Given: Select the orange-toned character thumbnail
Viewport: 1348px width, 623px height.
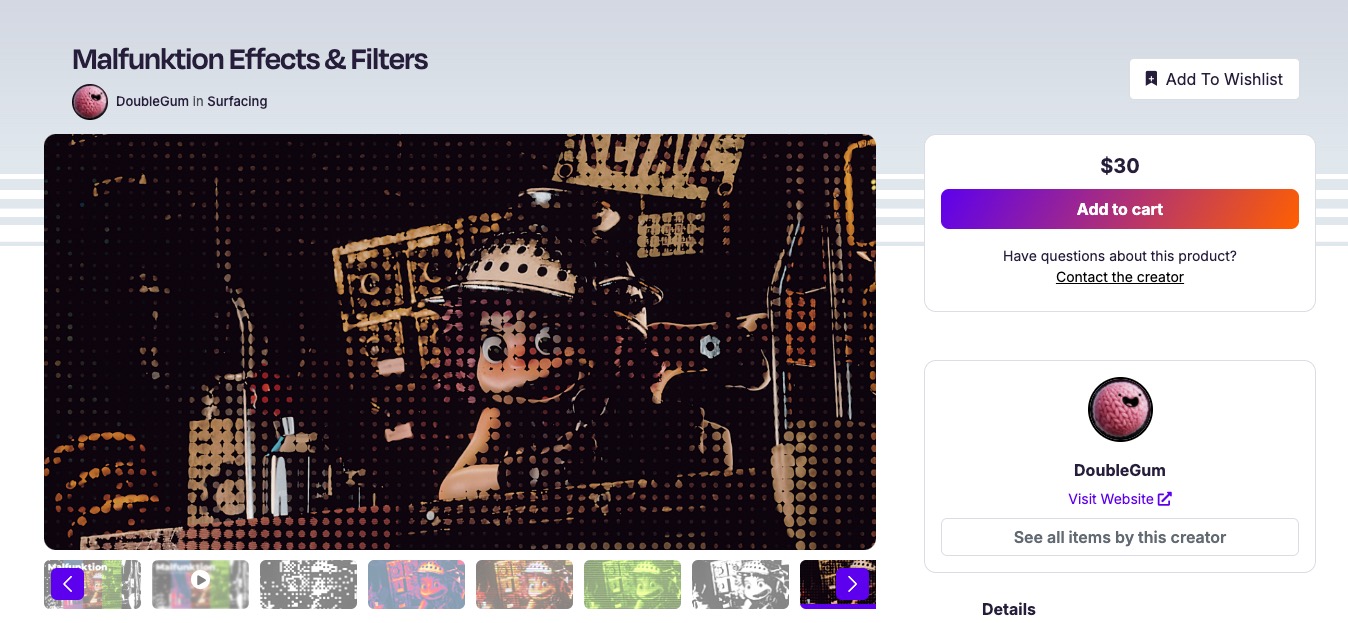Looking at the screenshot, I should 524,584.
